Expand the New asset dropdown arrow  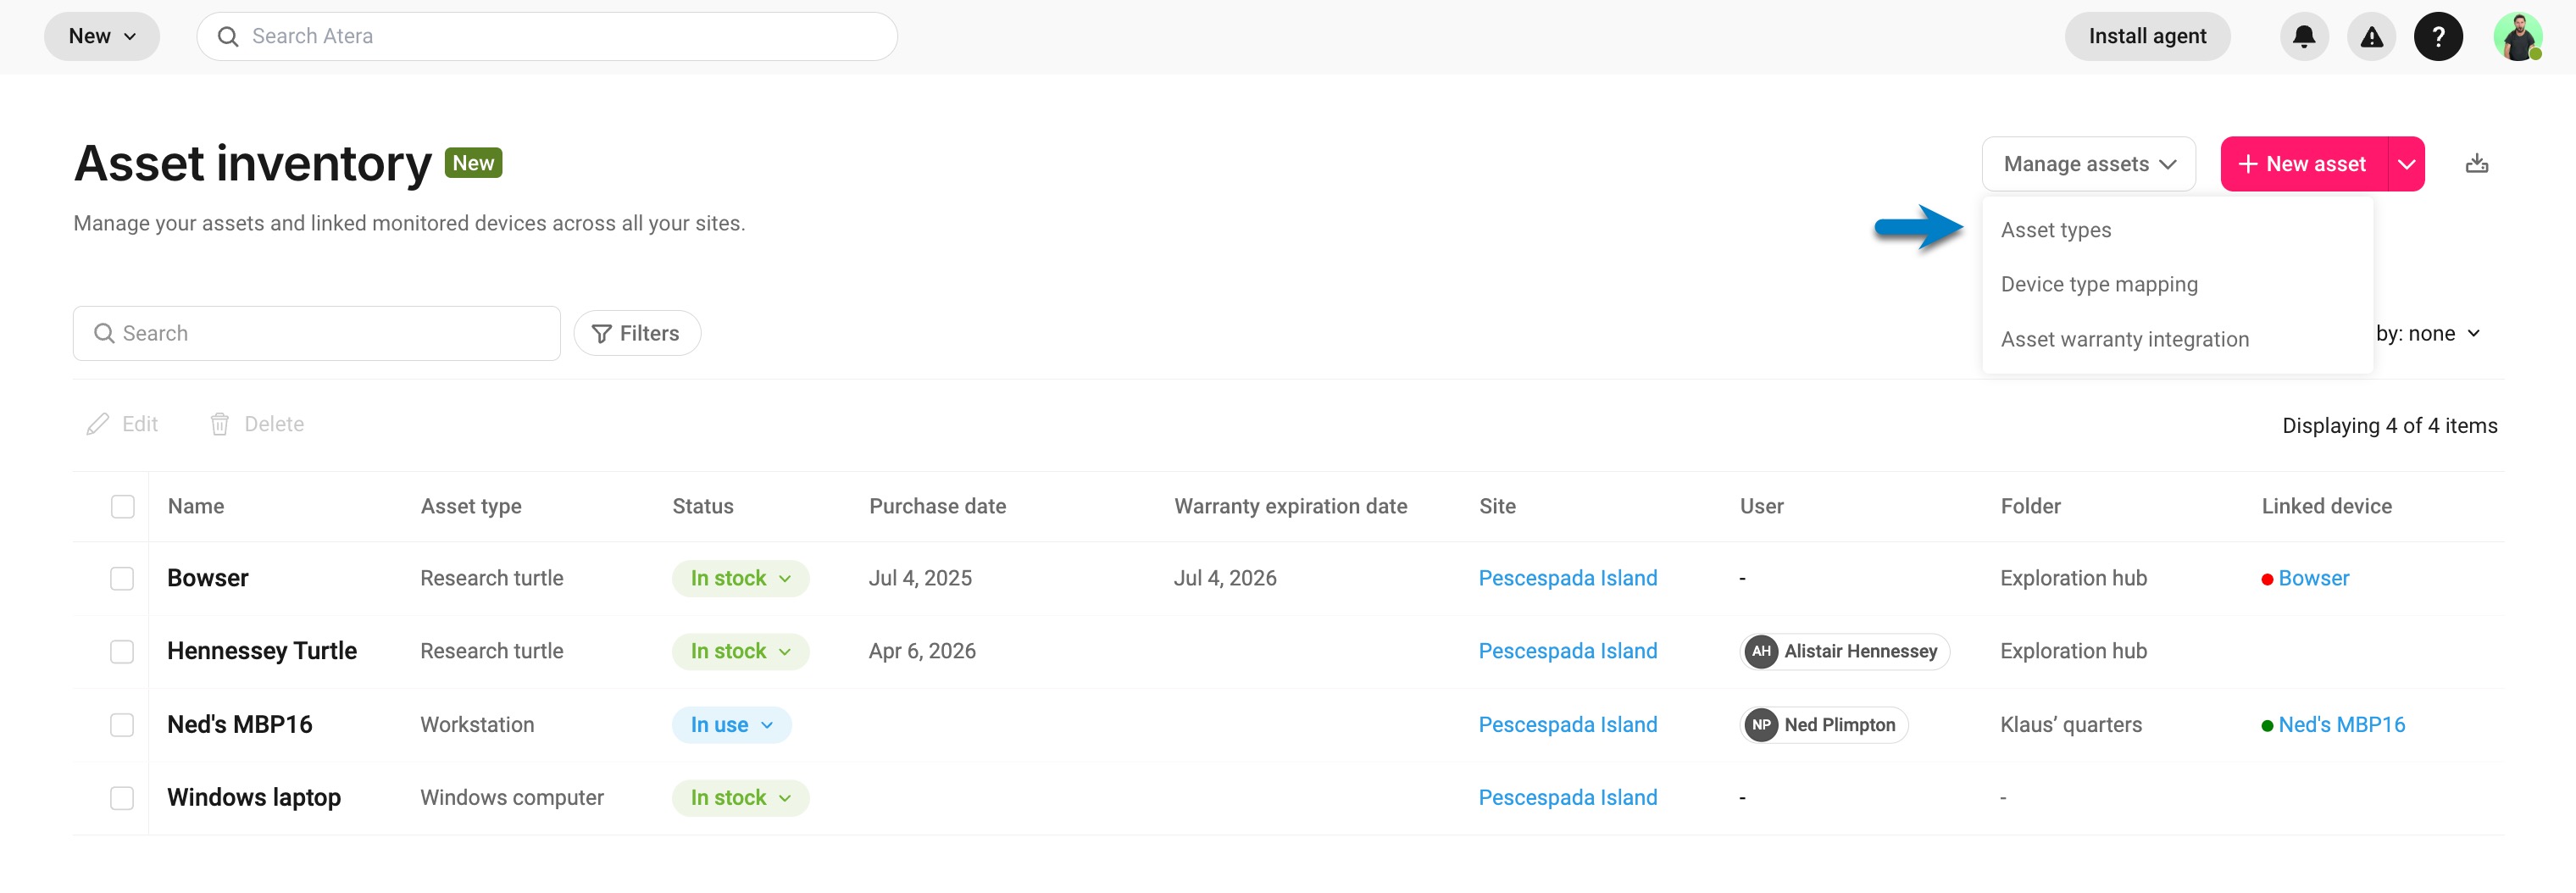click(x=2406, y=164)
